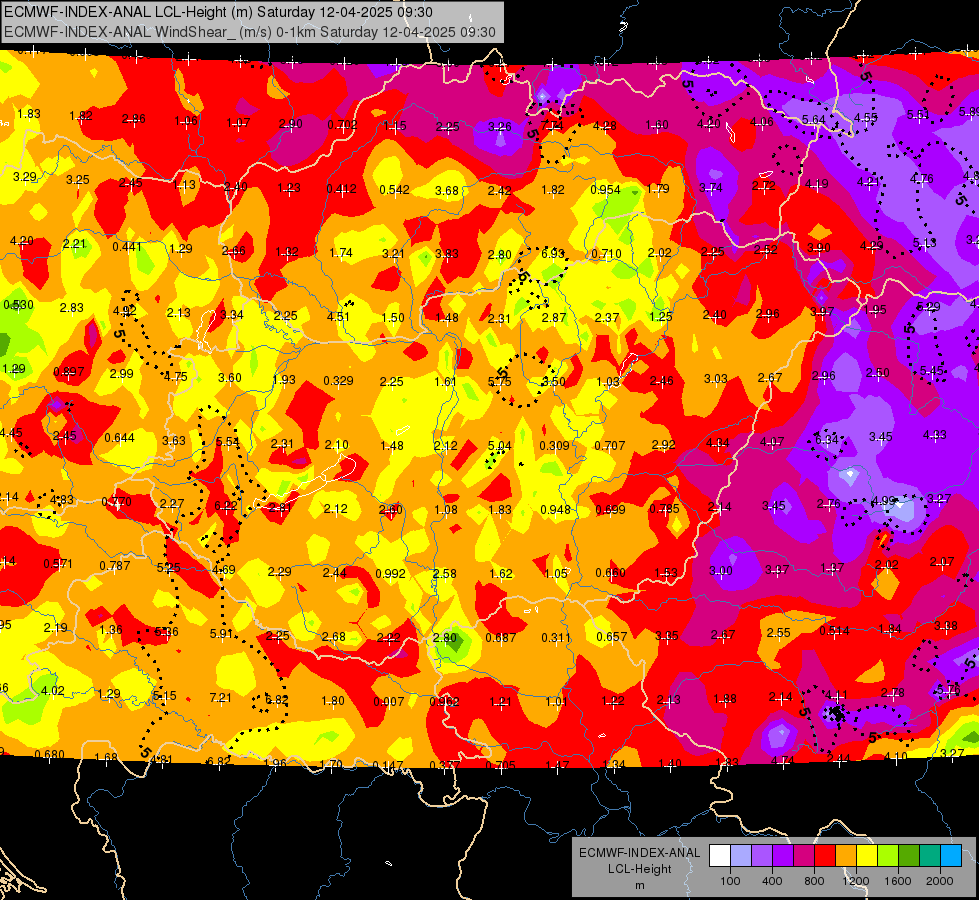Click the wind shear value 0.687
This screenshot has height=900, width=979.
(501, 637)
